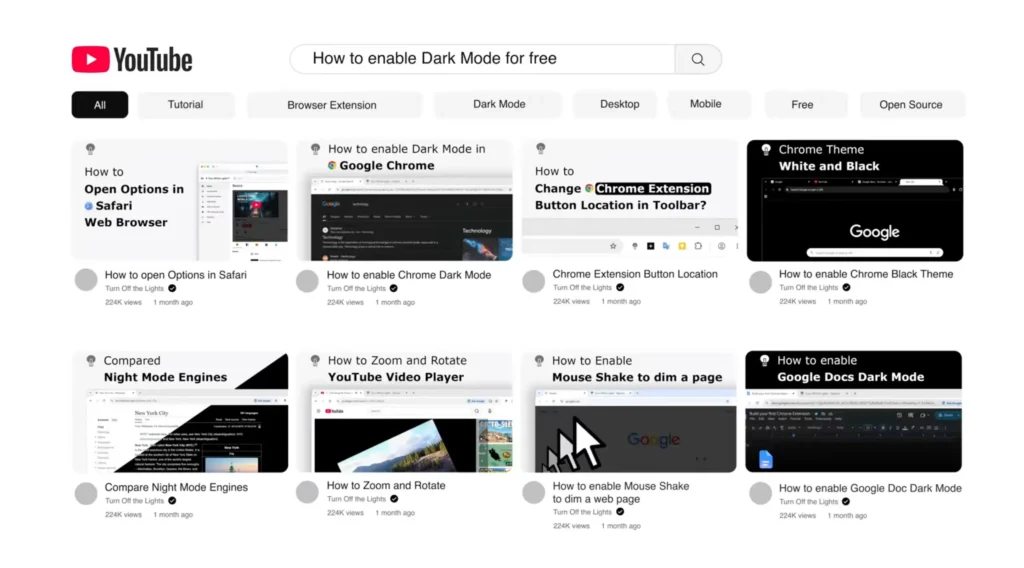
Task: Click verified badge under Chrome Extension Button Location
Action: pyautogui.click(x=620, y=288)
